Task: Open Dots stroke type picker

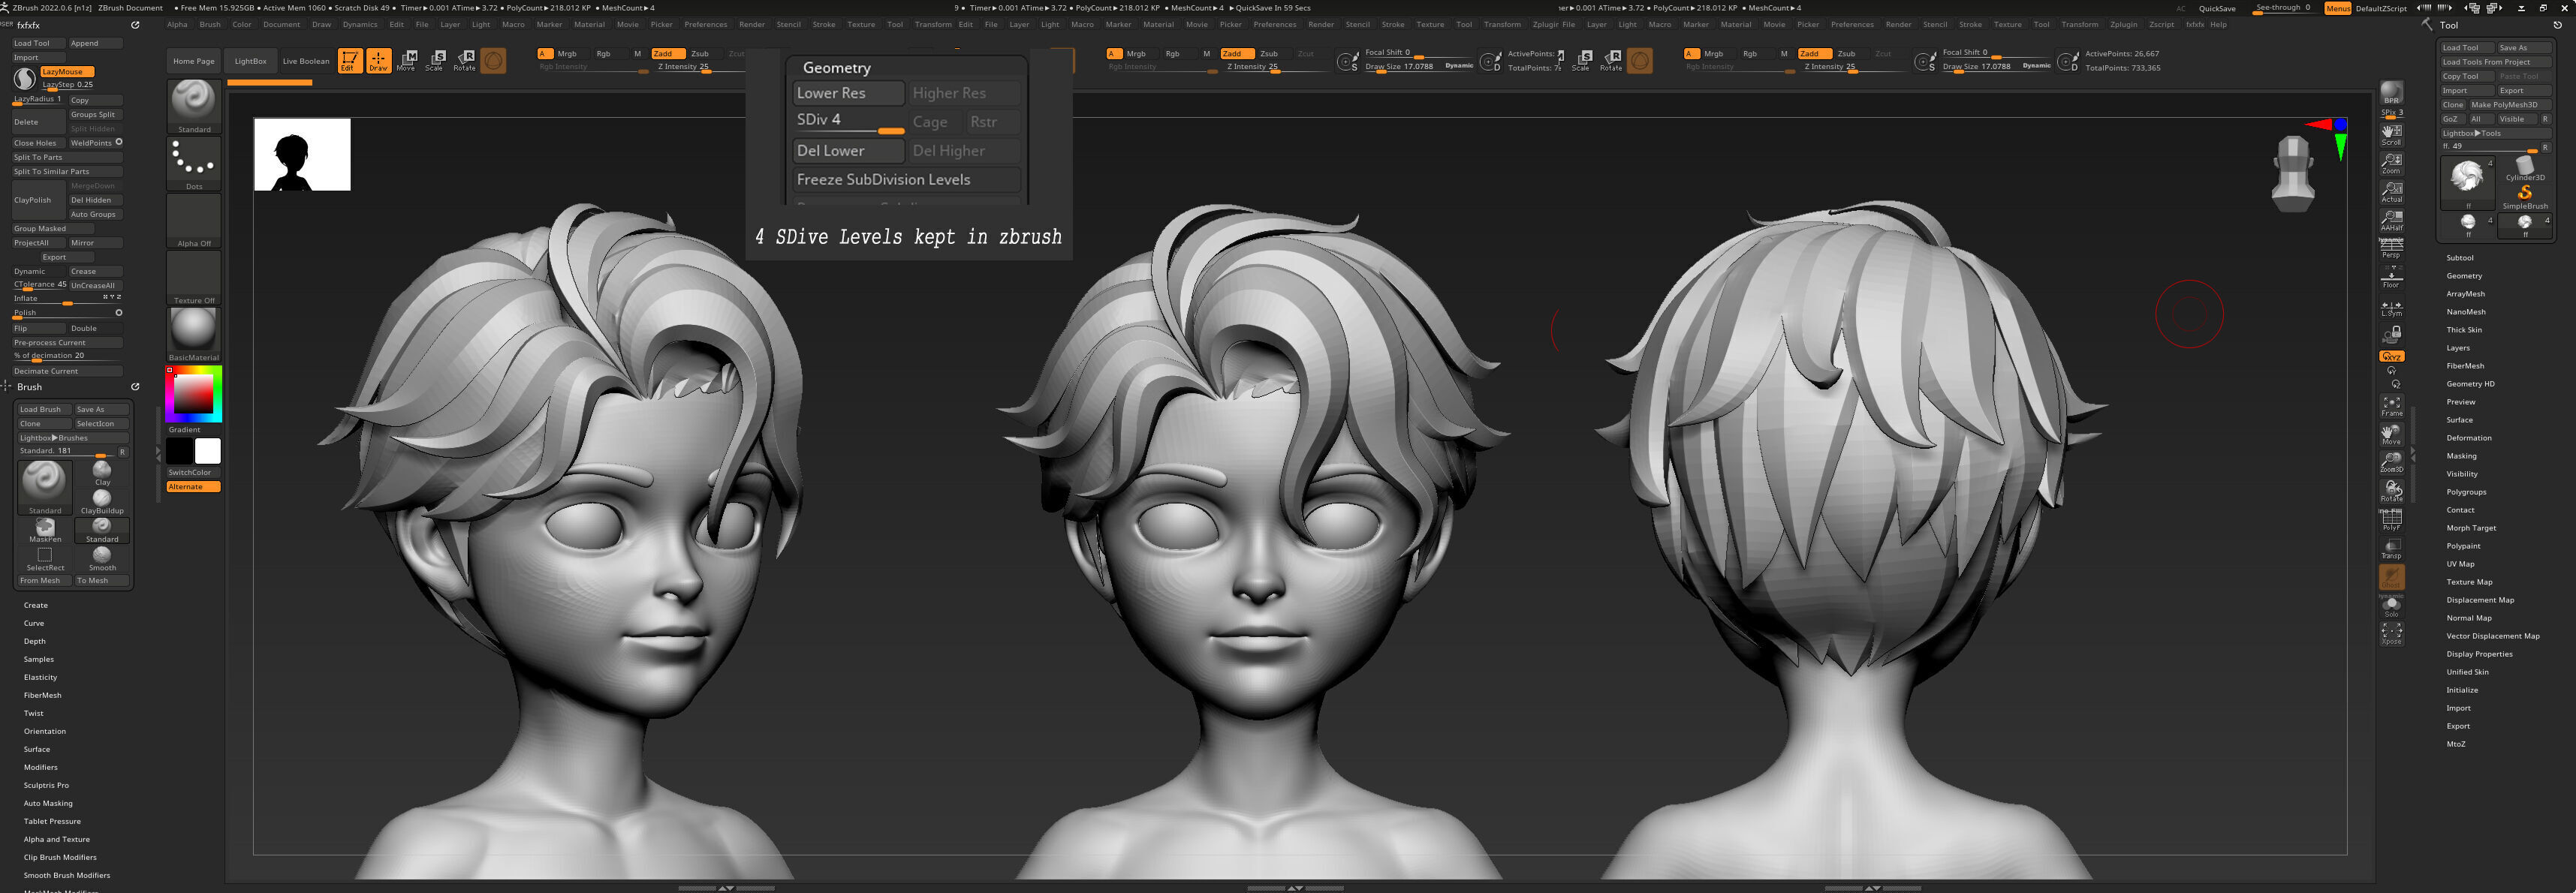Action: [x=194, y=164]
